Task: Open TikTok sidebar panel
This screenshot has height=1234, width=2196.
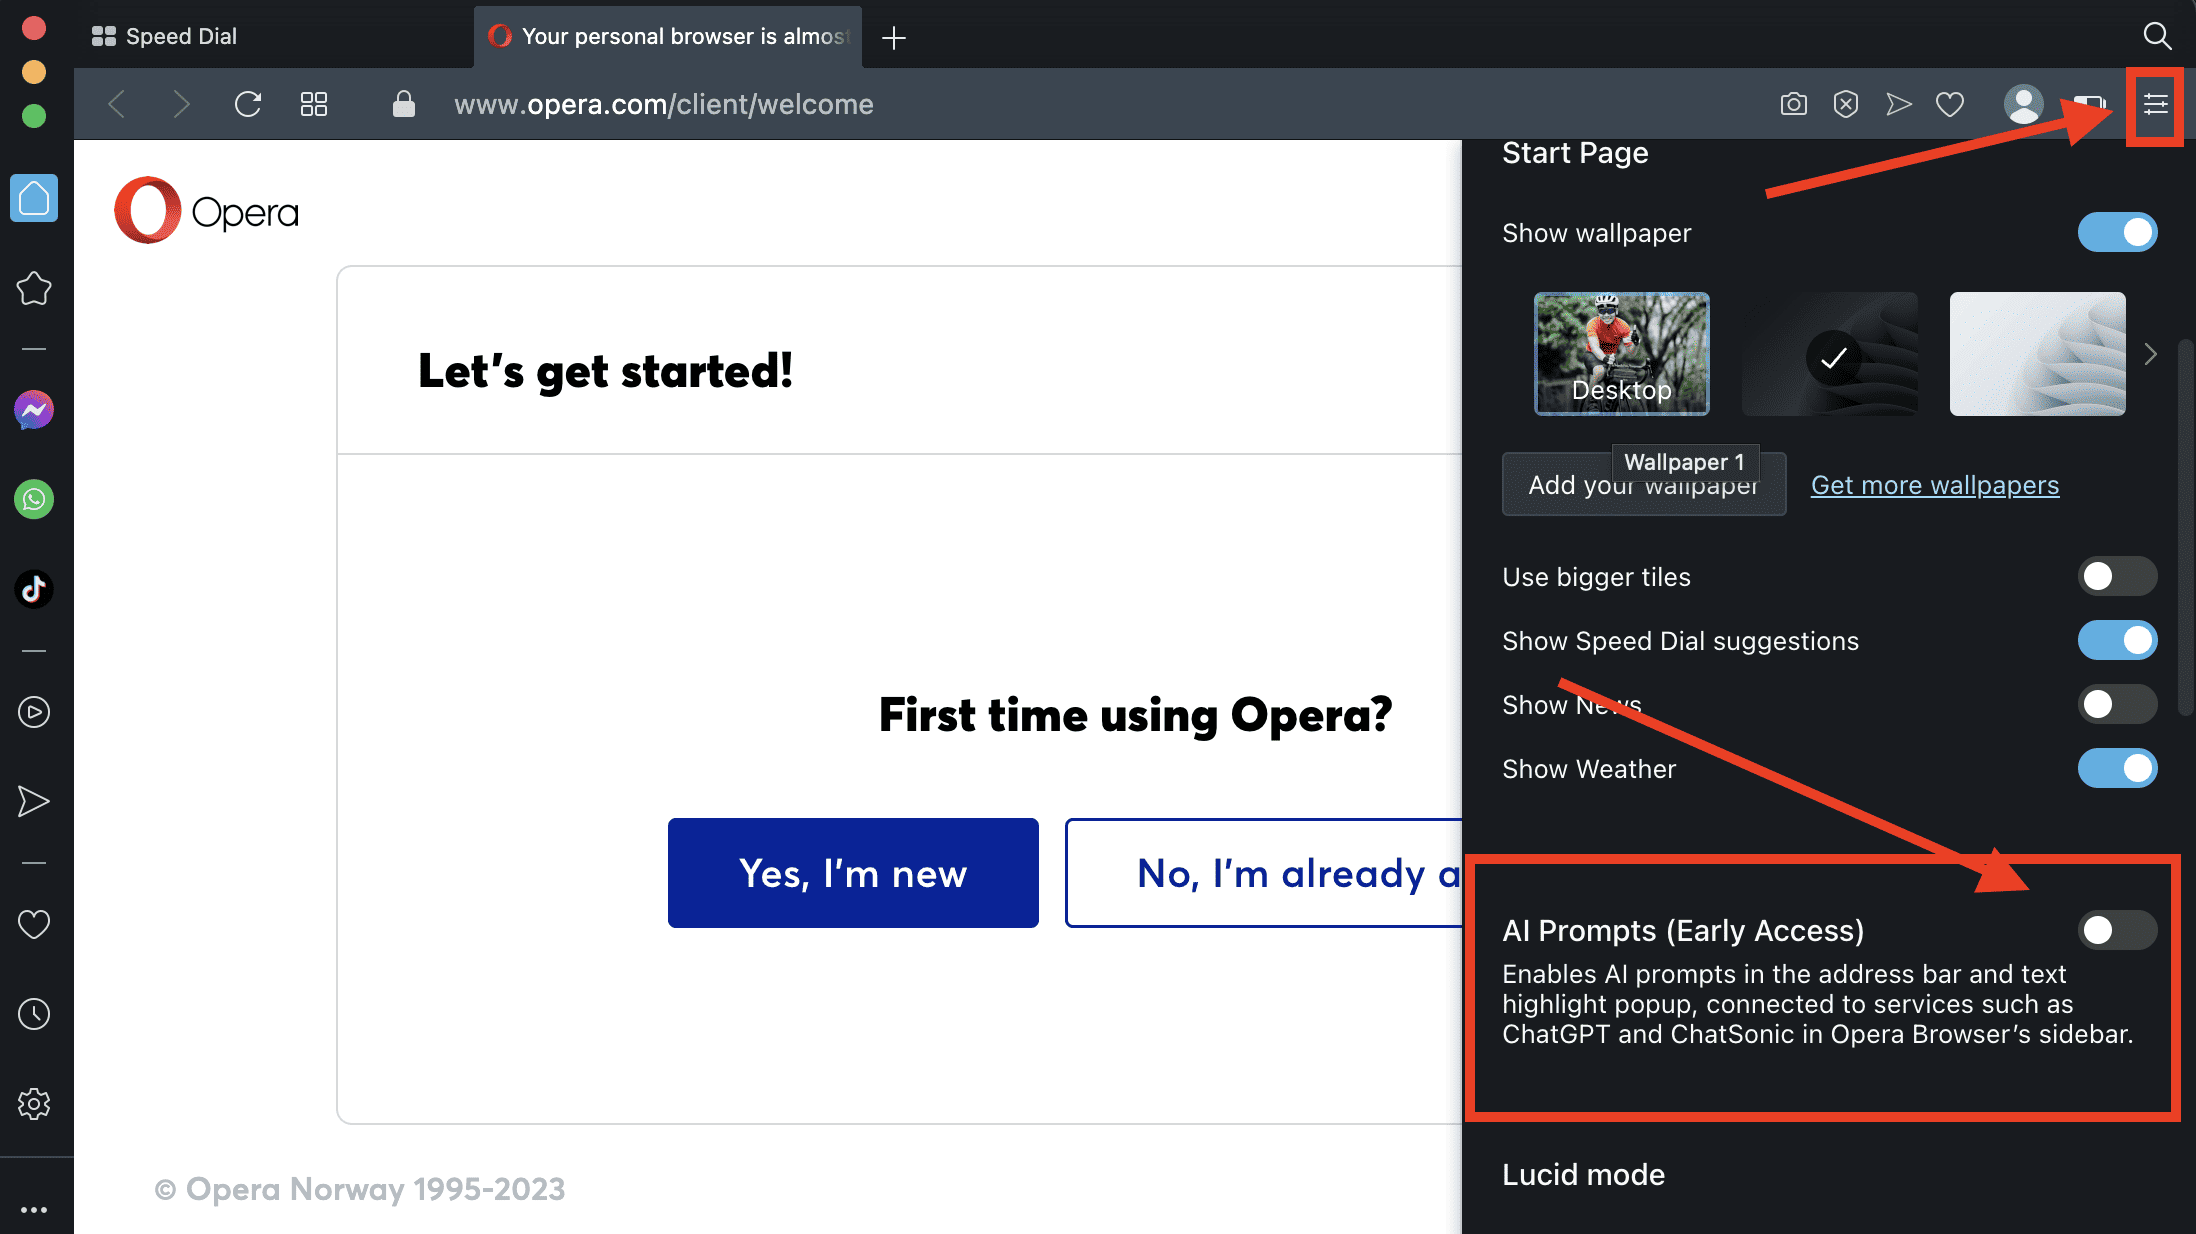Action: [34, 589]
